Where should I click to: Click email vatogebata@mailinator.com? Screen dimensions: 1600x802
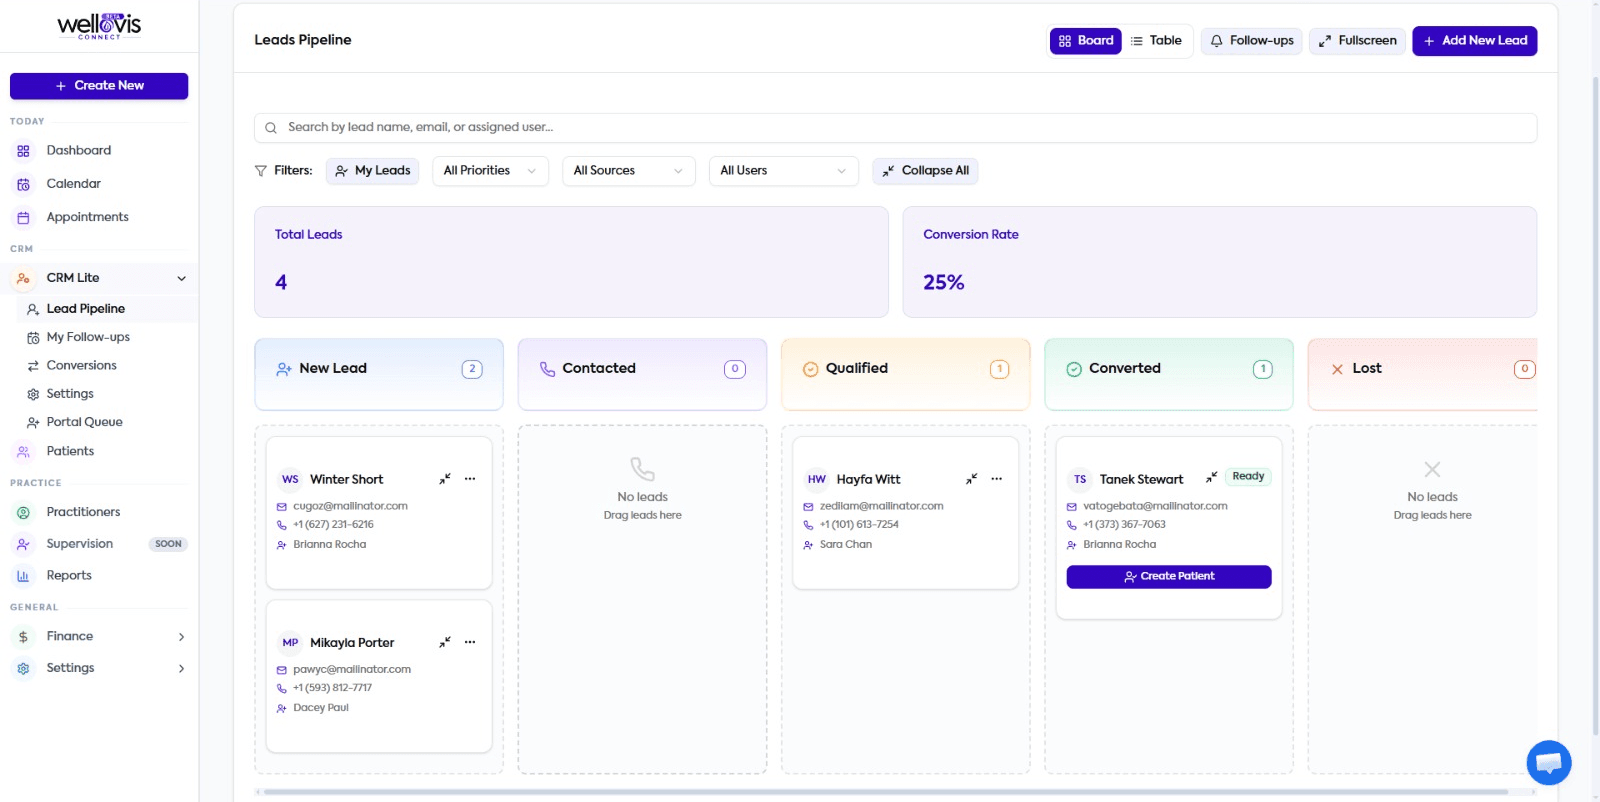click(x=1155, y=506)
